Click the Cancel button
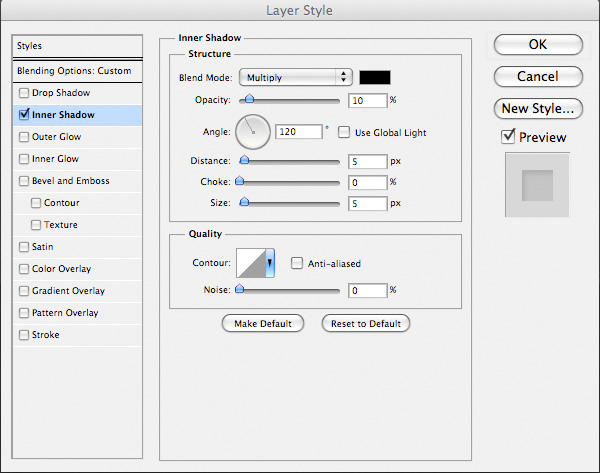Image resolution: width=600 pixels, height=473 pixels. [538, 77]
